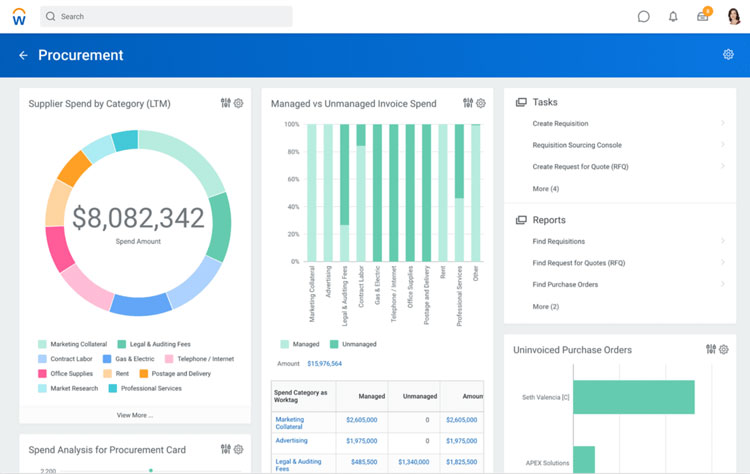Toggle the Managed legend entry
This screenshot has width=750, height=474.
pos(299,344)
